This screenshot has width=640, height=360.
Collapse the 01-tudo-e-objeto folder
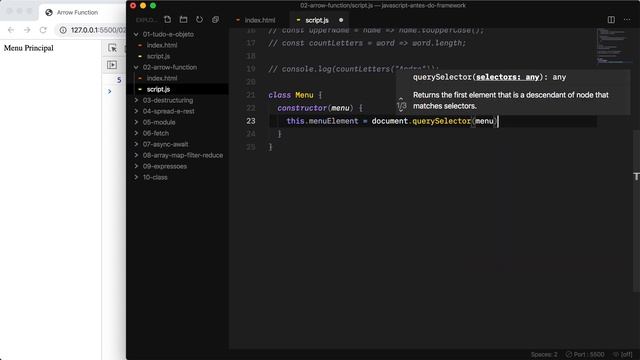(168, 34)
